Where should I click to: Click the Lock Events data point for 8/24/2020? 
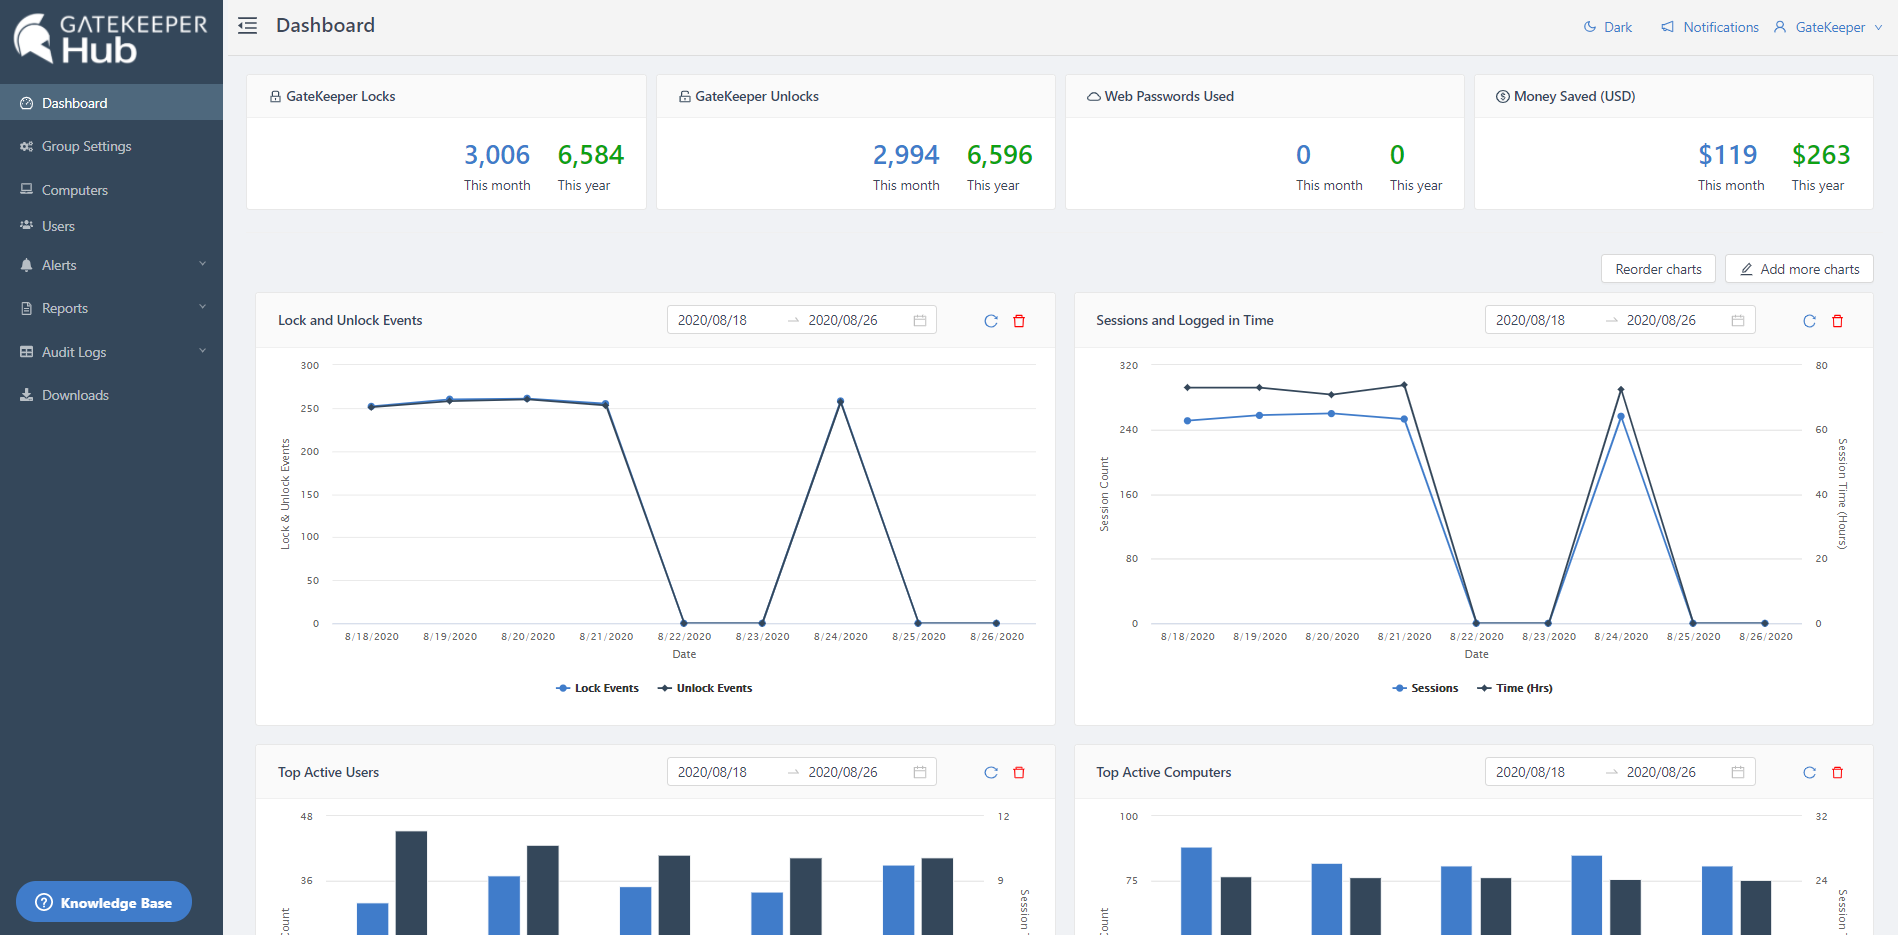pyautogui.click(x=840, y=401)
